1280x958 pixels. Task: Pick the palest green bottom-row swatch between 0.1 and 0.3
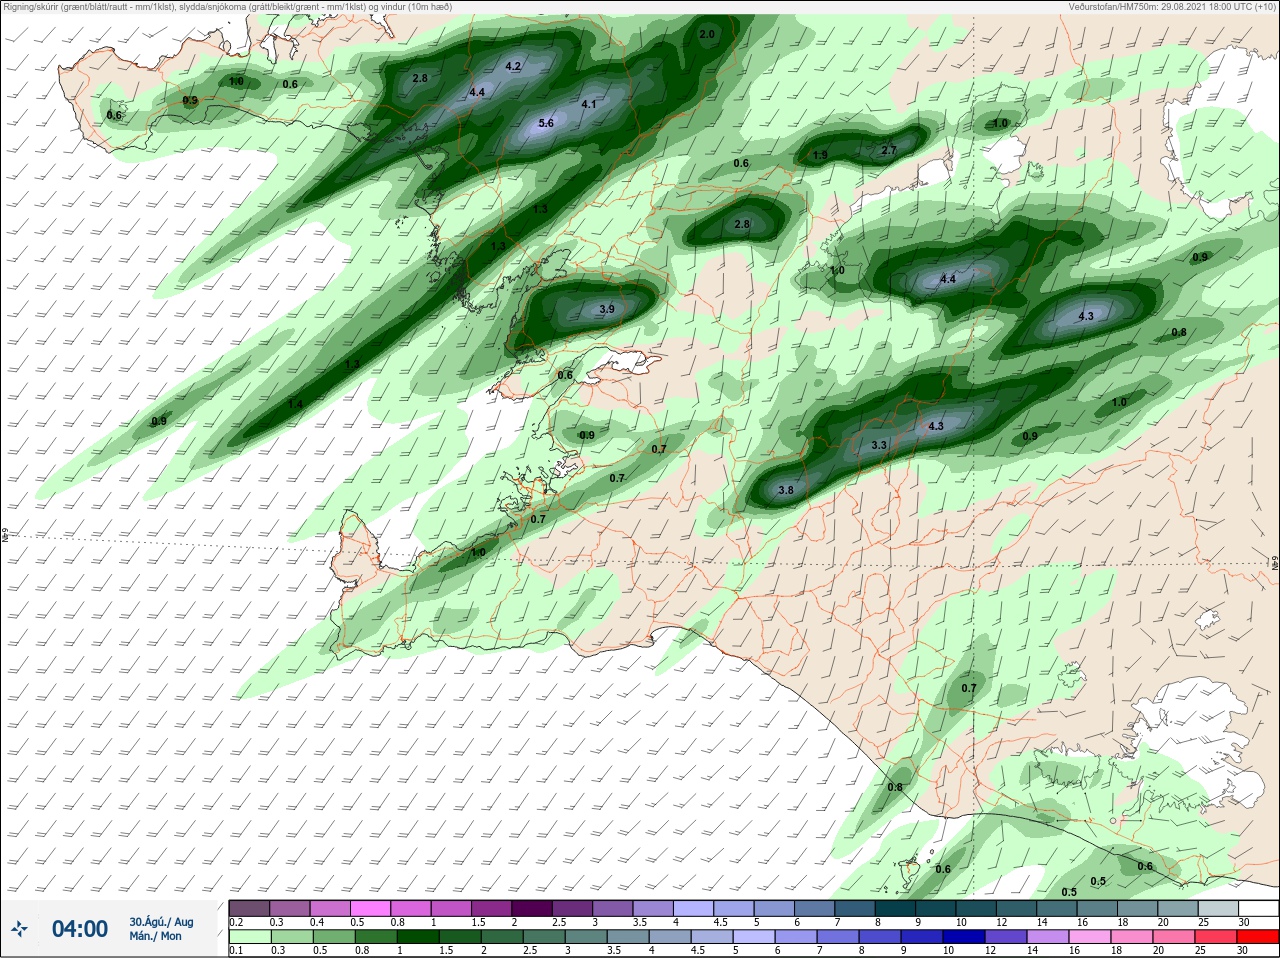click(249, 936)
